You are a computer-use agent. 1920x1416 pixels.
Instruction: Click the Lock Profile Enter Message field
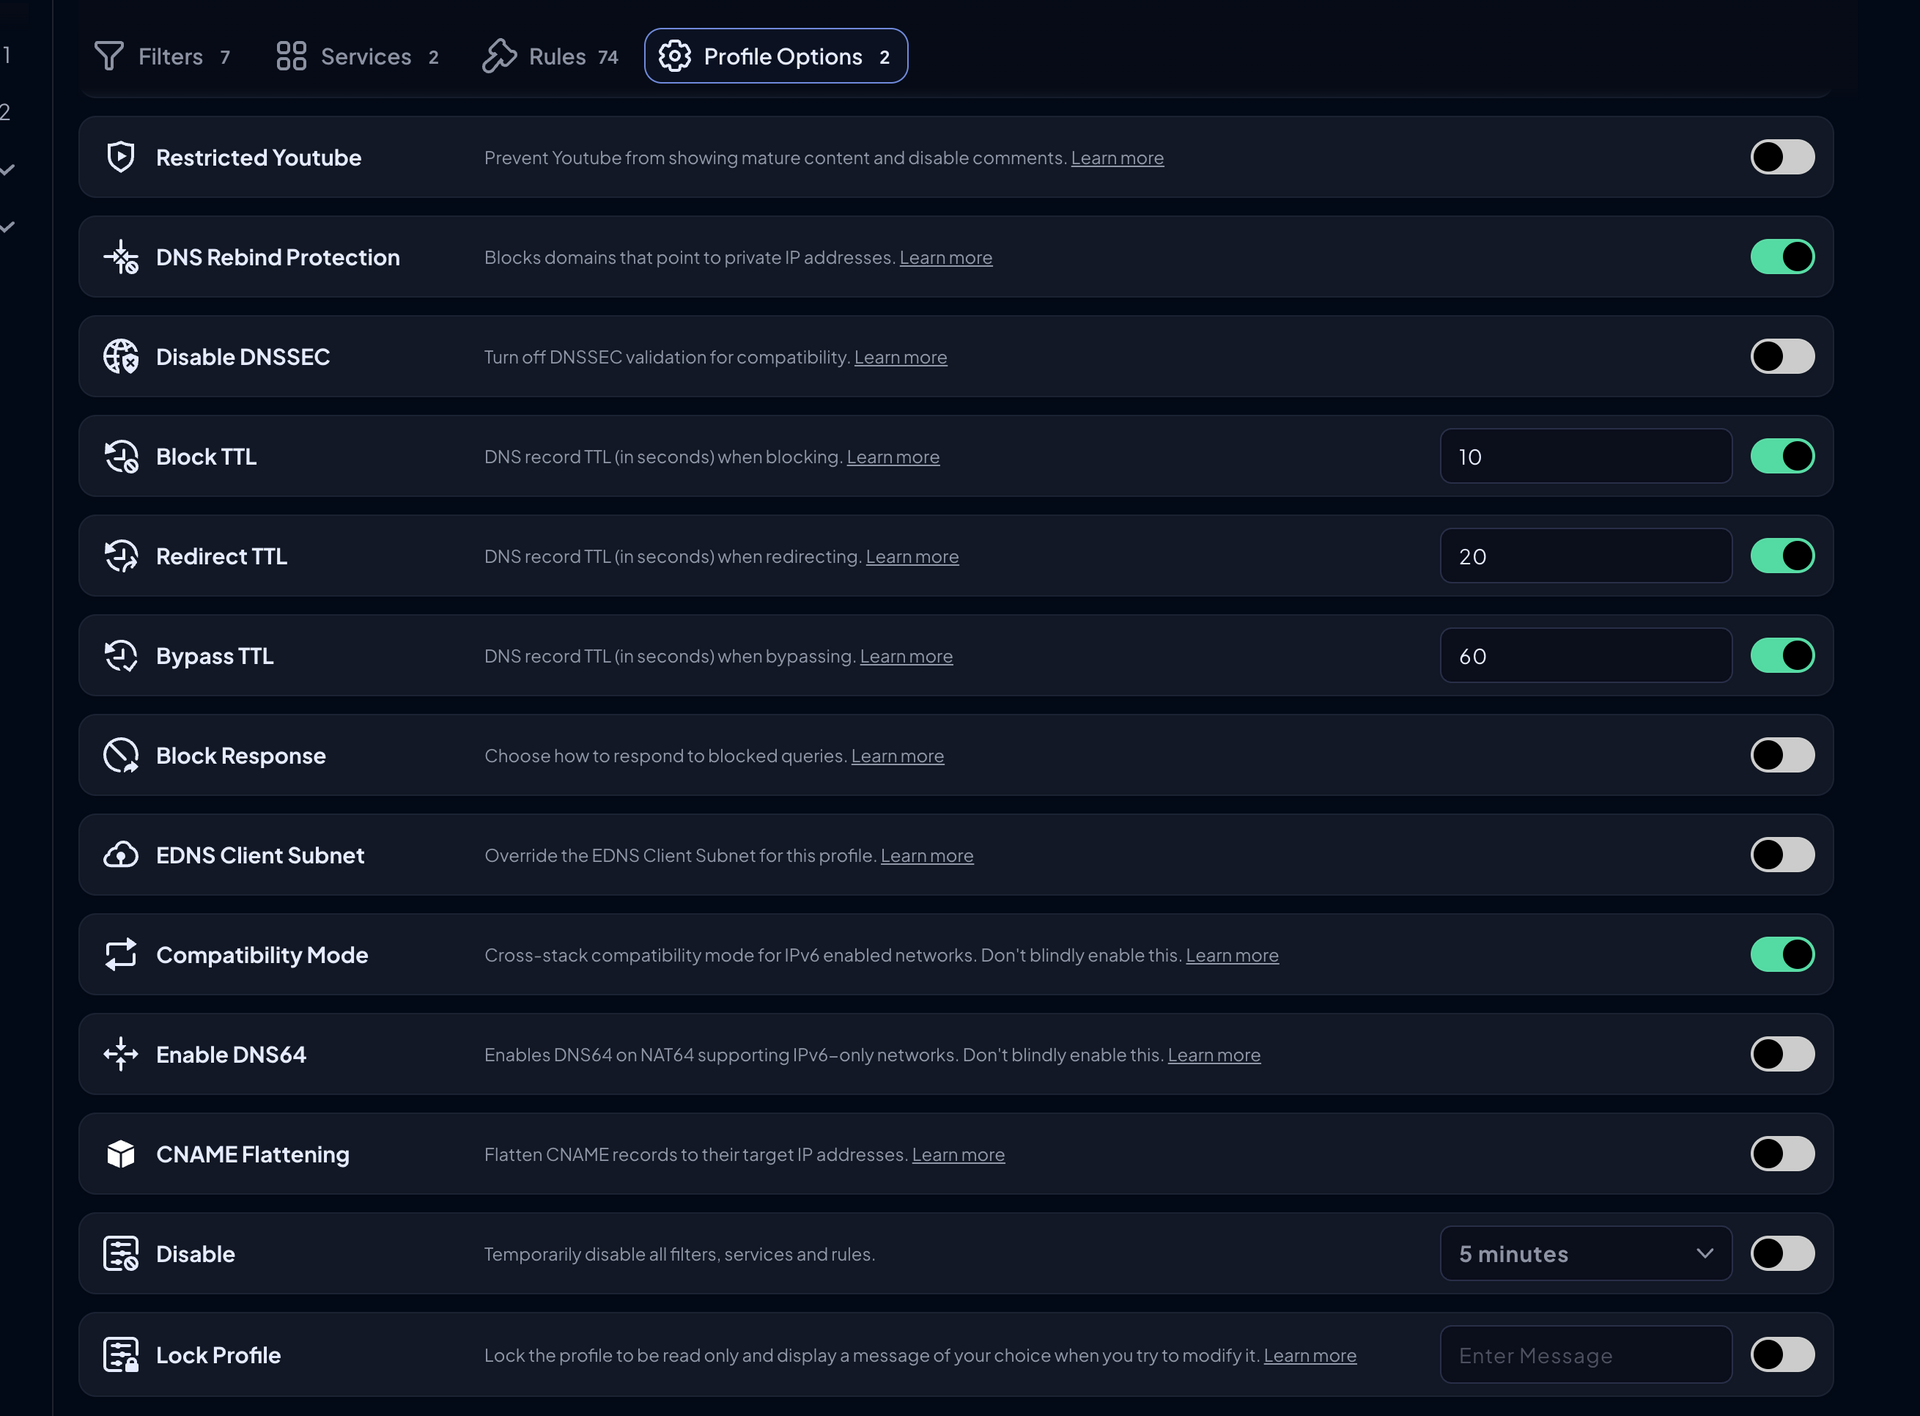1585,1355
